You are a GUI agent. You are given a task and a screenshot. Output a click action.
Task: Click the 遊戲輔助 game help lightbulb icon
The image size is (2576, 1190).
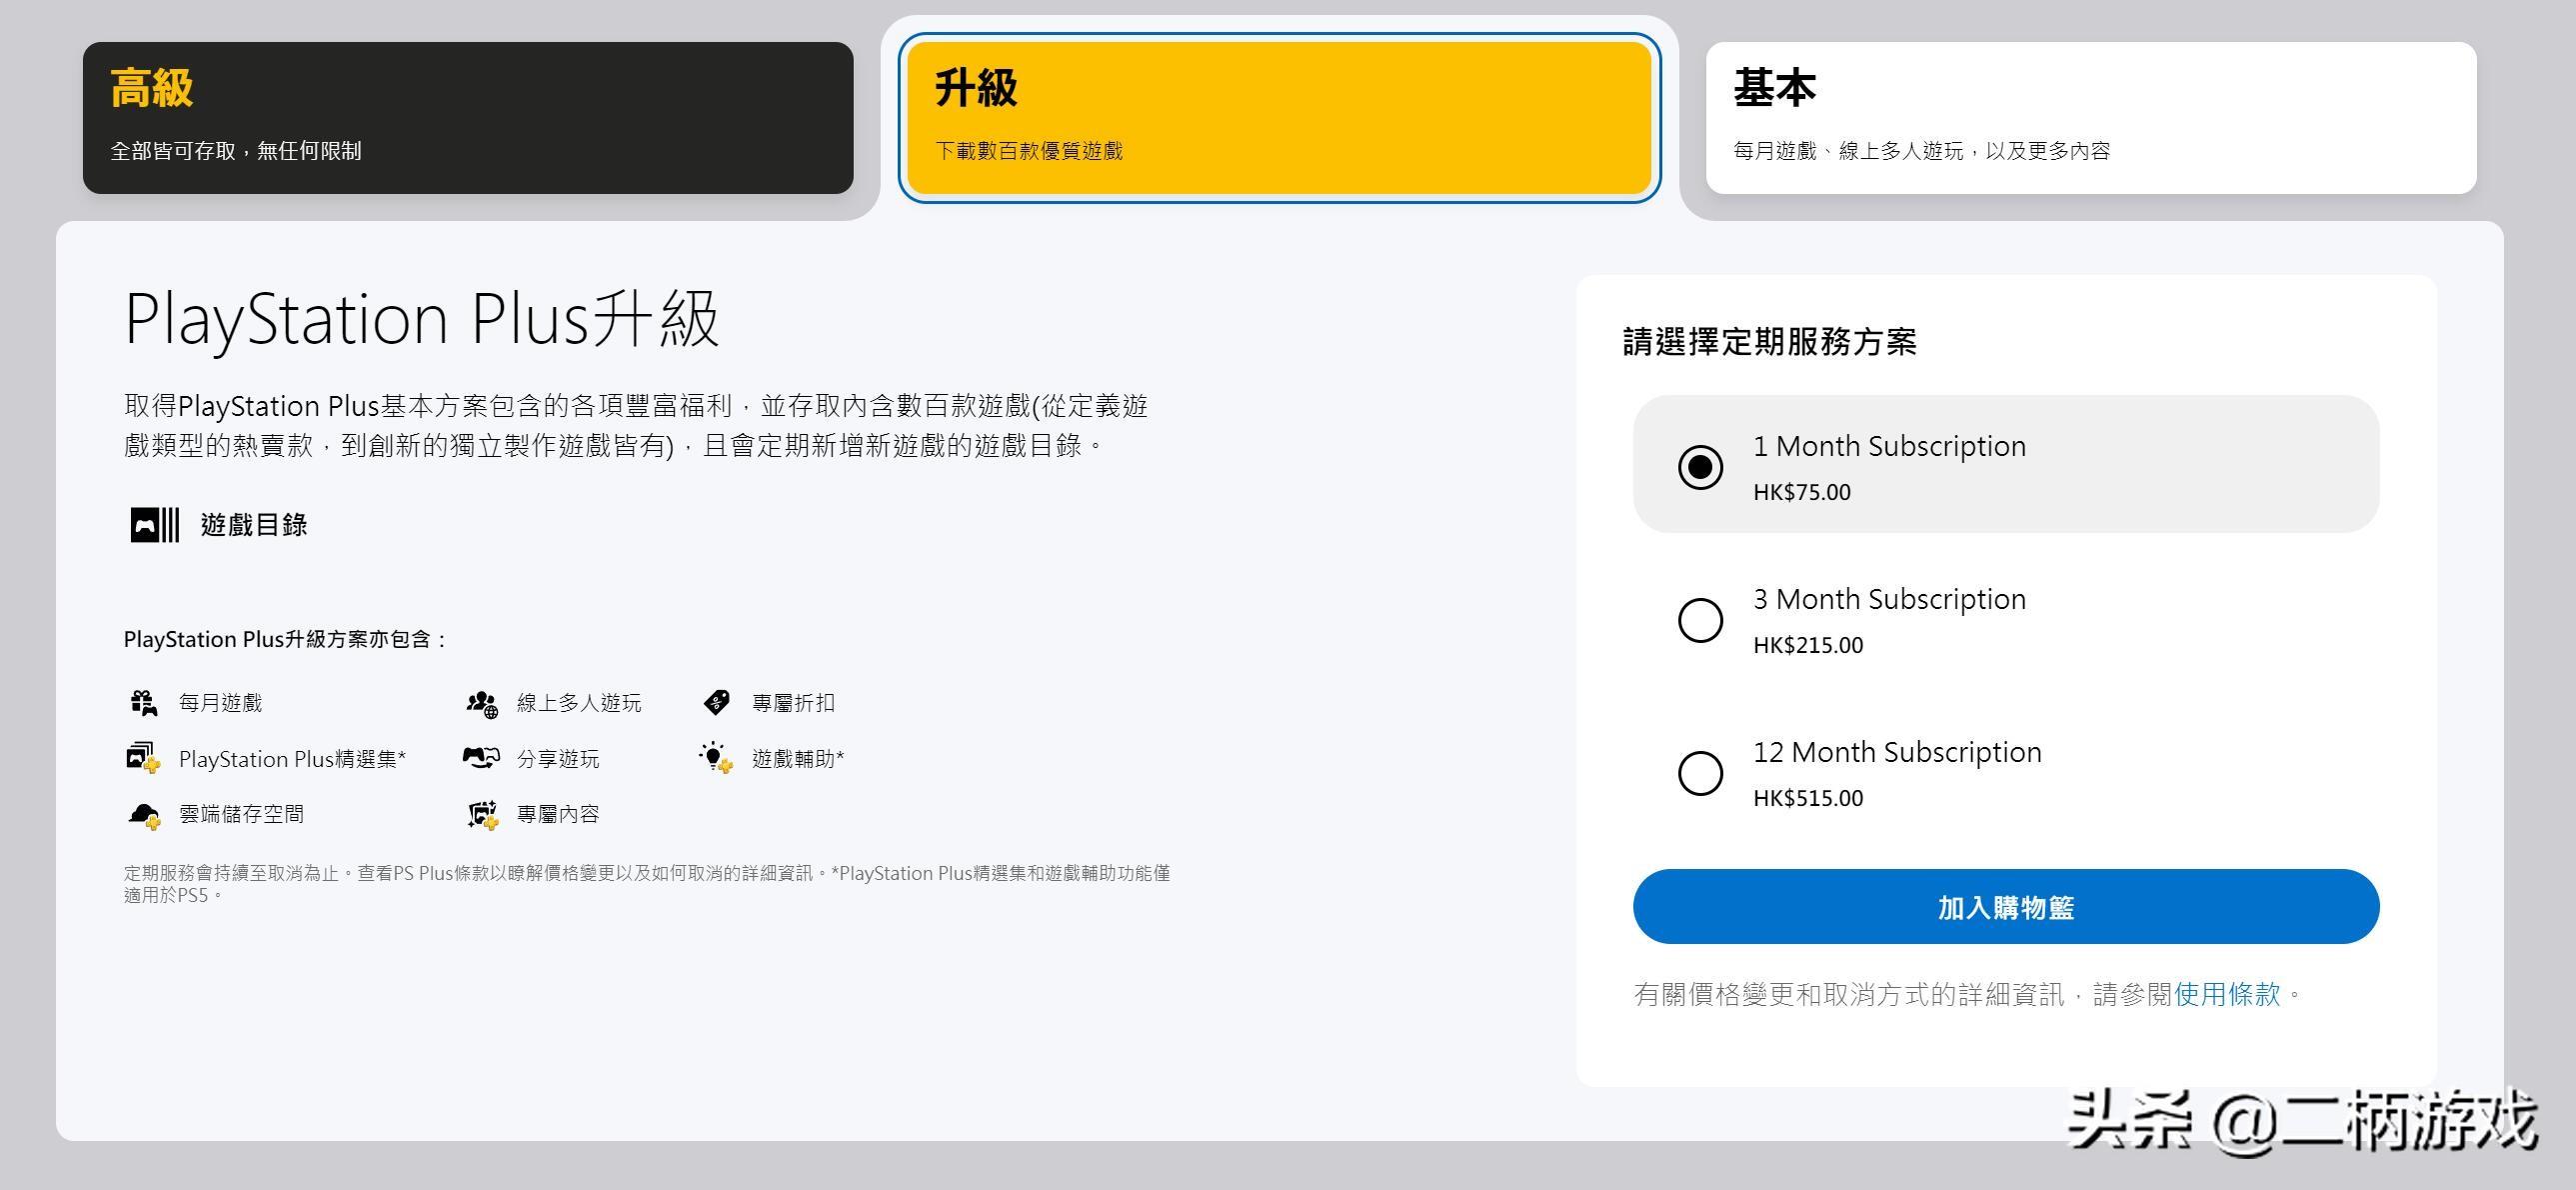(716, 758)
